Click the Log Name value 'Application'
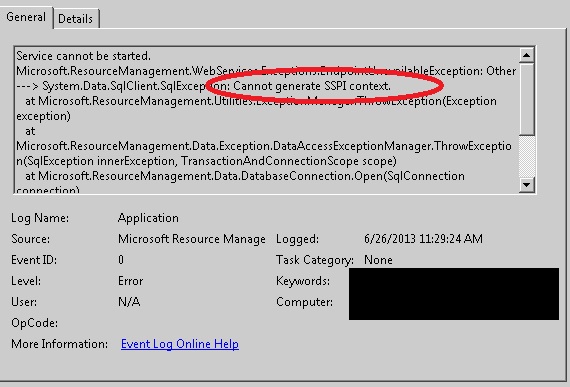Screen dimensions: 570x387 [x=148, y=218]
